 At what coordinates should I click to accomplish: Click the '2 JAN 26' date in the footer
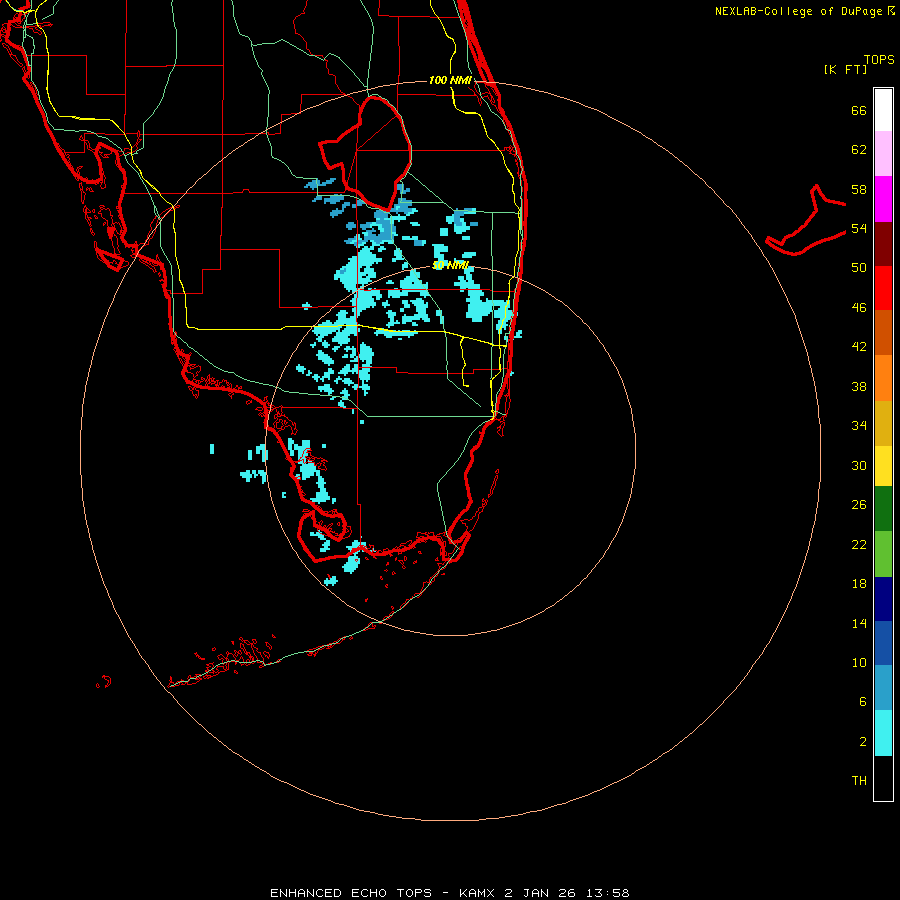pyautogui.click(x=540, y=893)
